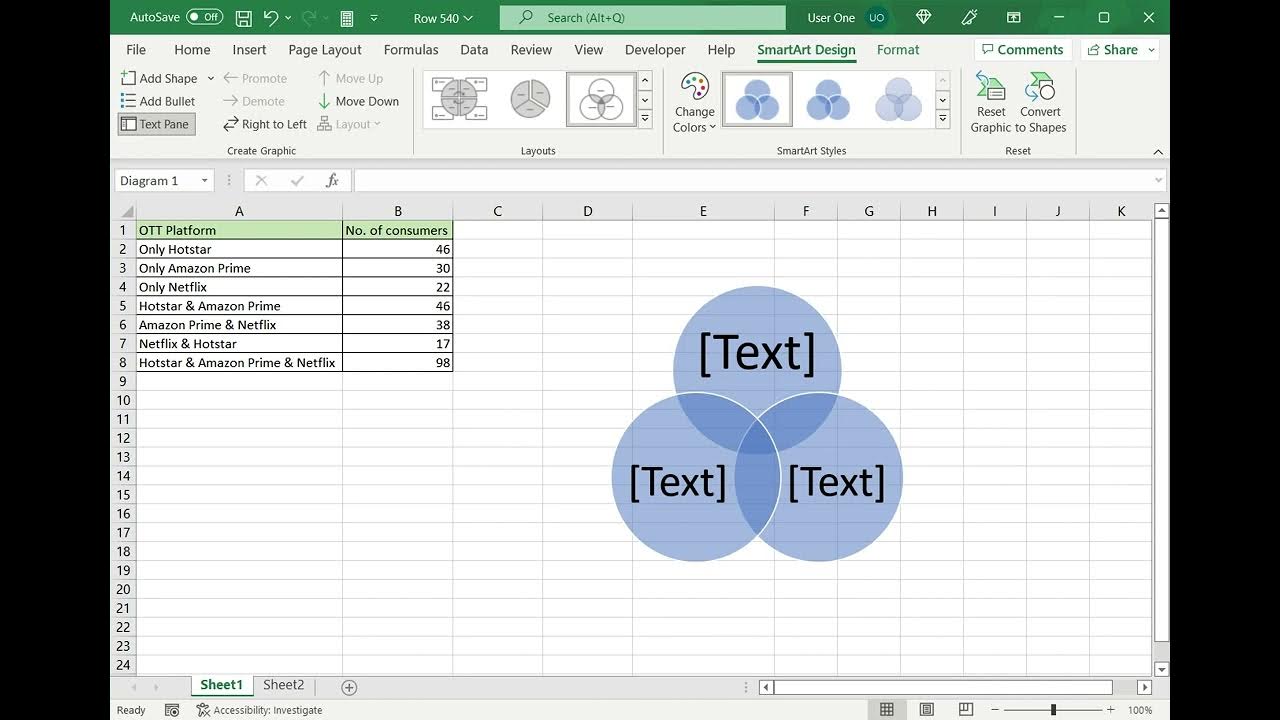Click Accessibility: Investigate in status bar

click(260, 710)
